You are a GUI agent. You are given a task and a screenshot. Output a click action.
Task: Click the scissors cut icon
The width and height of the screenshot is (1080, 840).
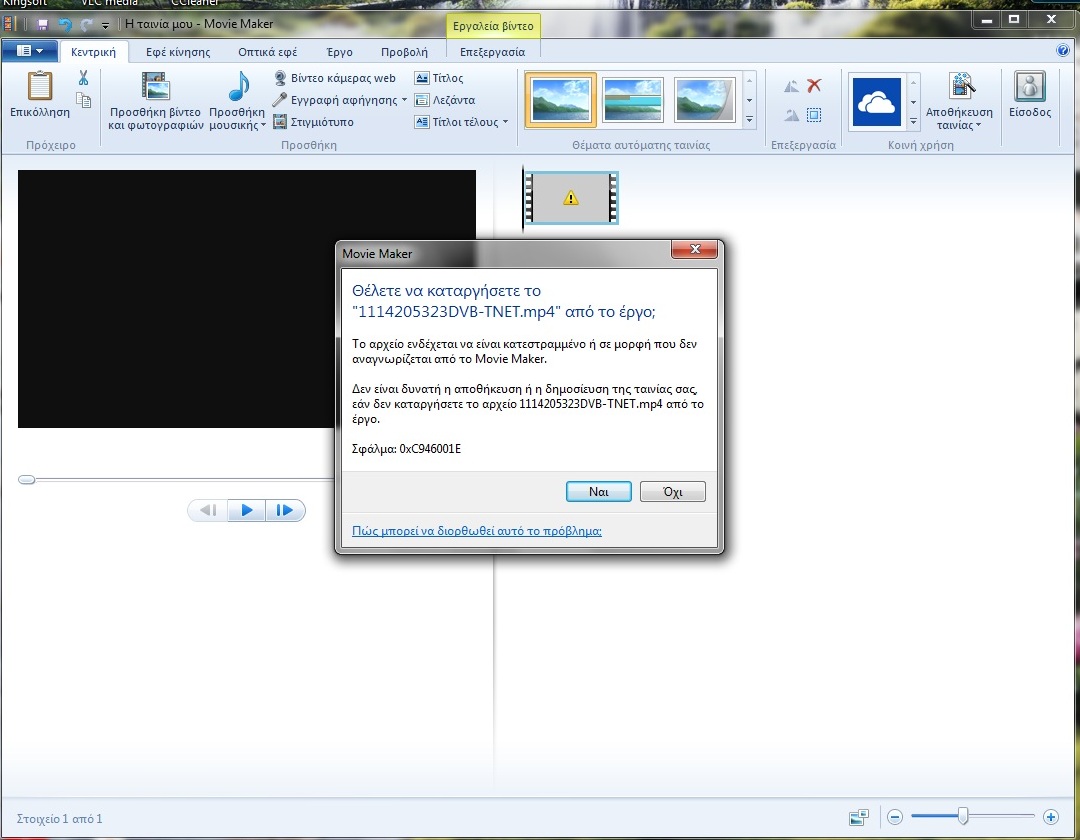click(83, 78)
